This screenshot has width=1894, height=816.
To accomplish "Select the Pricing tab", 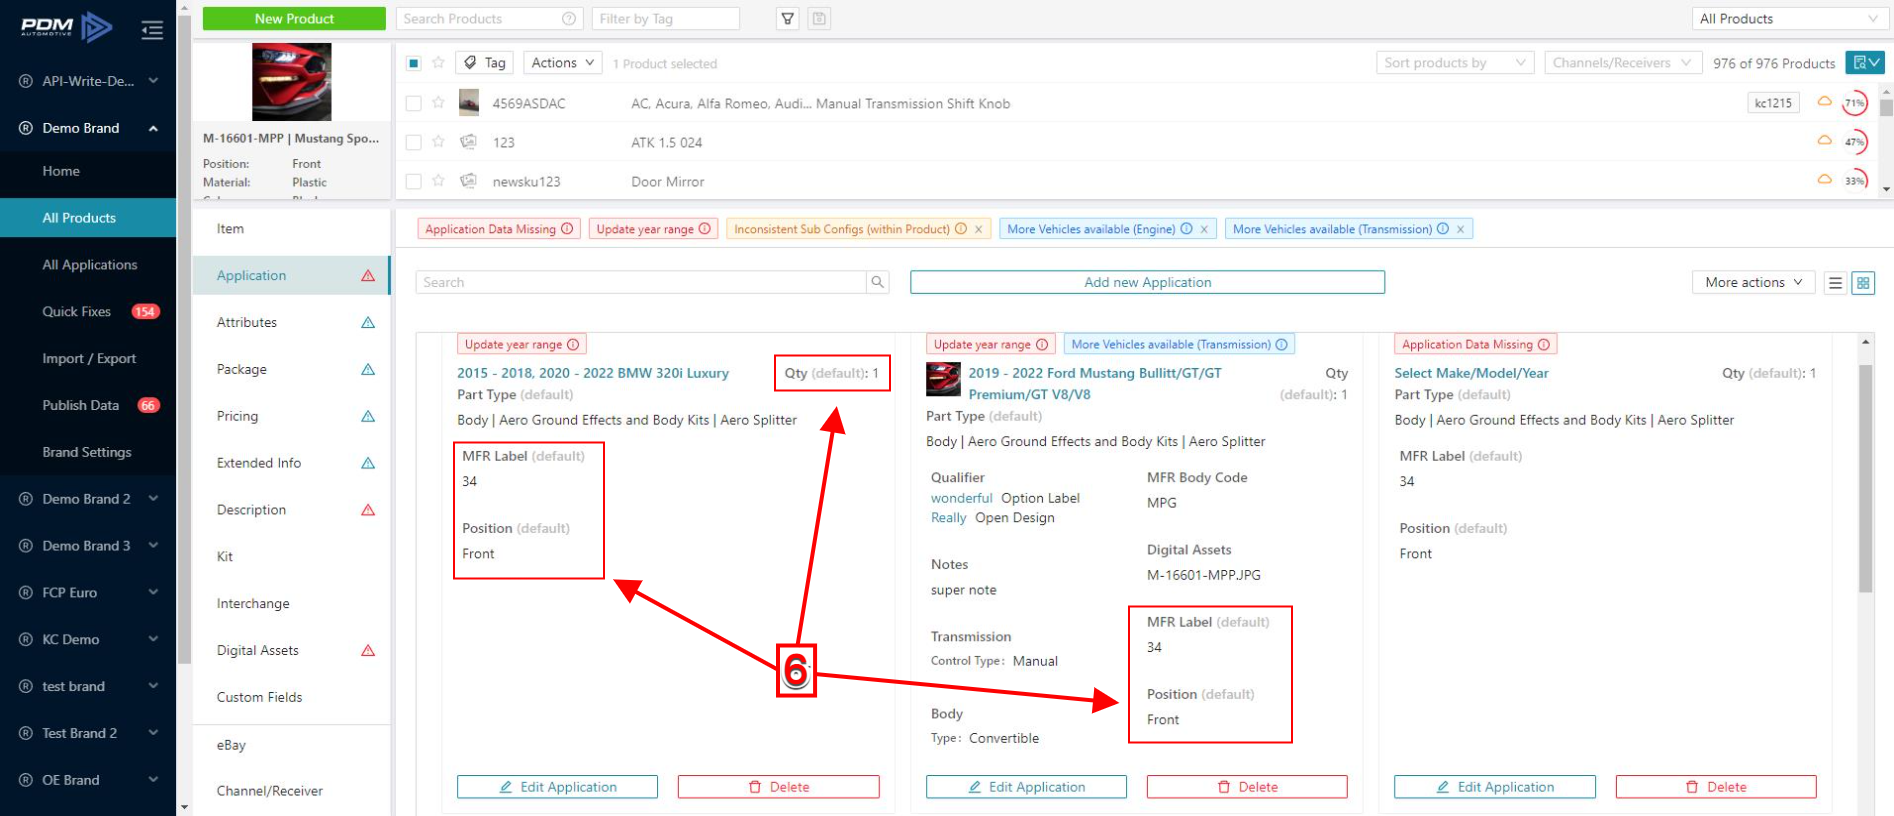I will coord(291,416).
